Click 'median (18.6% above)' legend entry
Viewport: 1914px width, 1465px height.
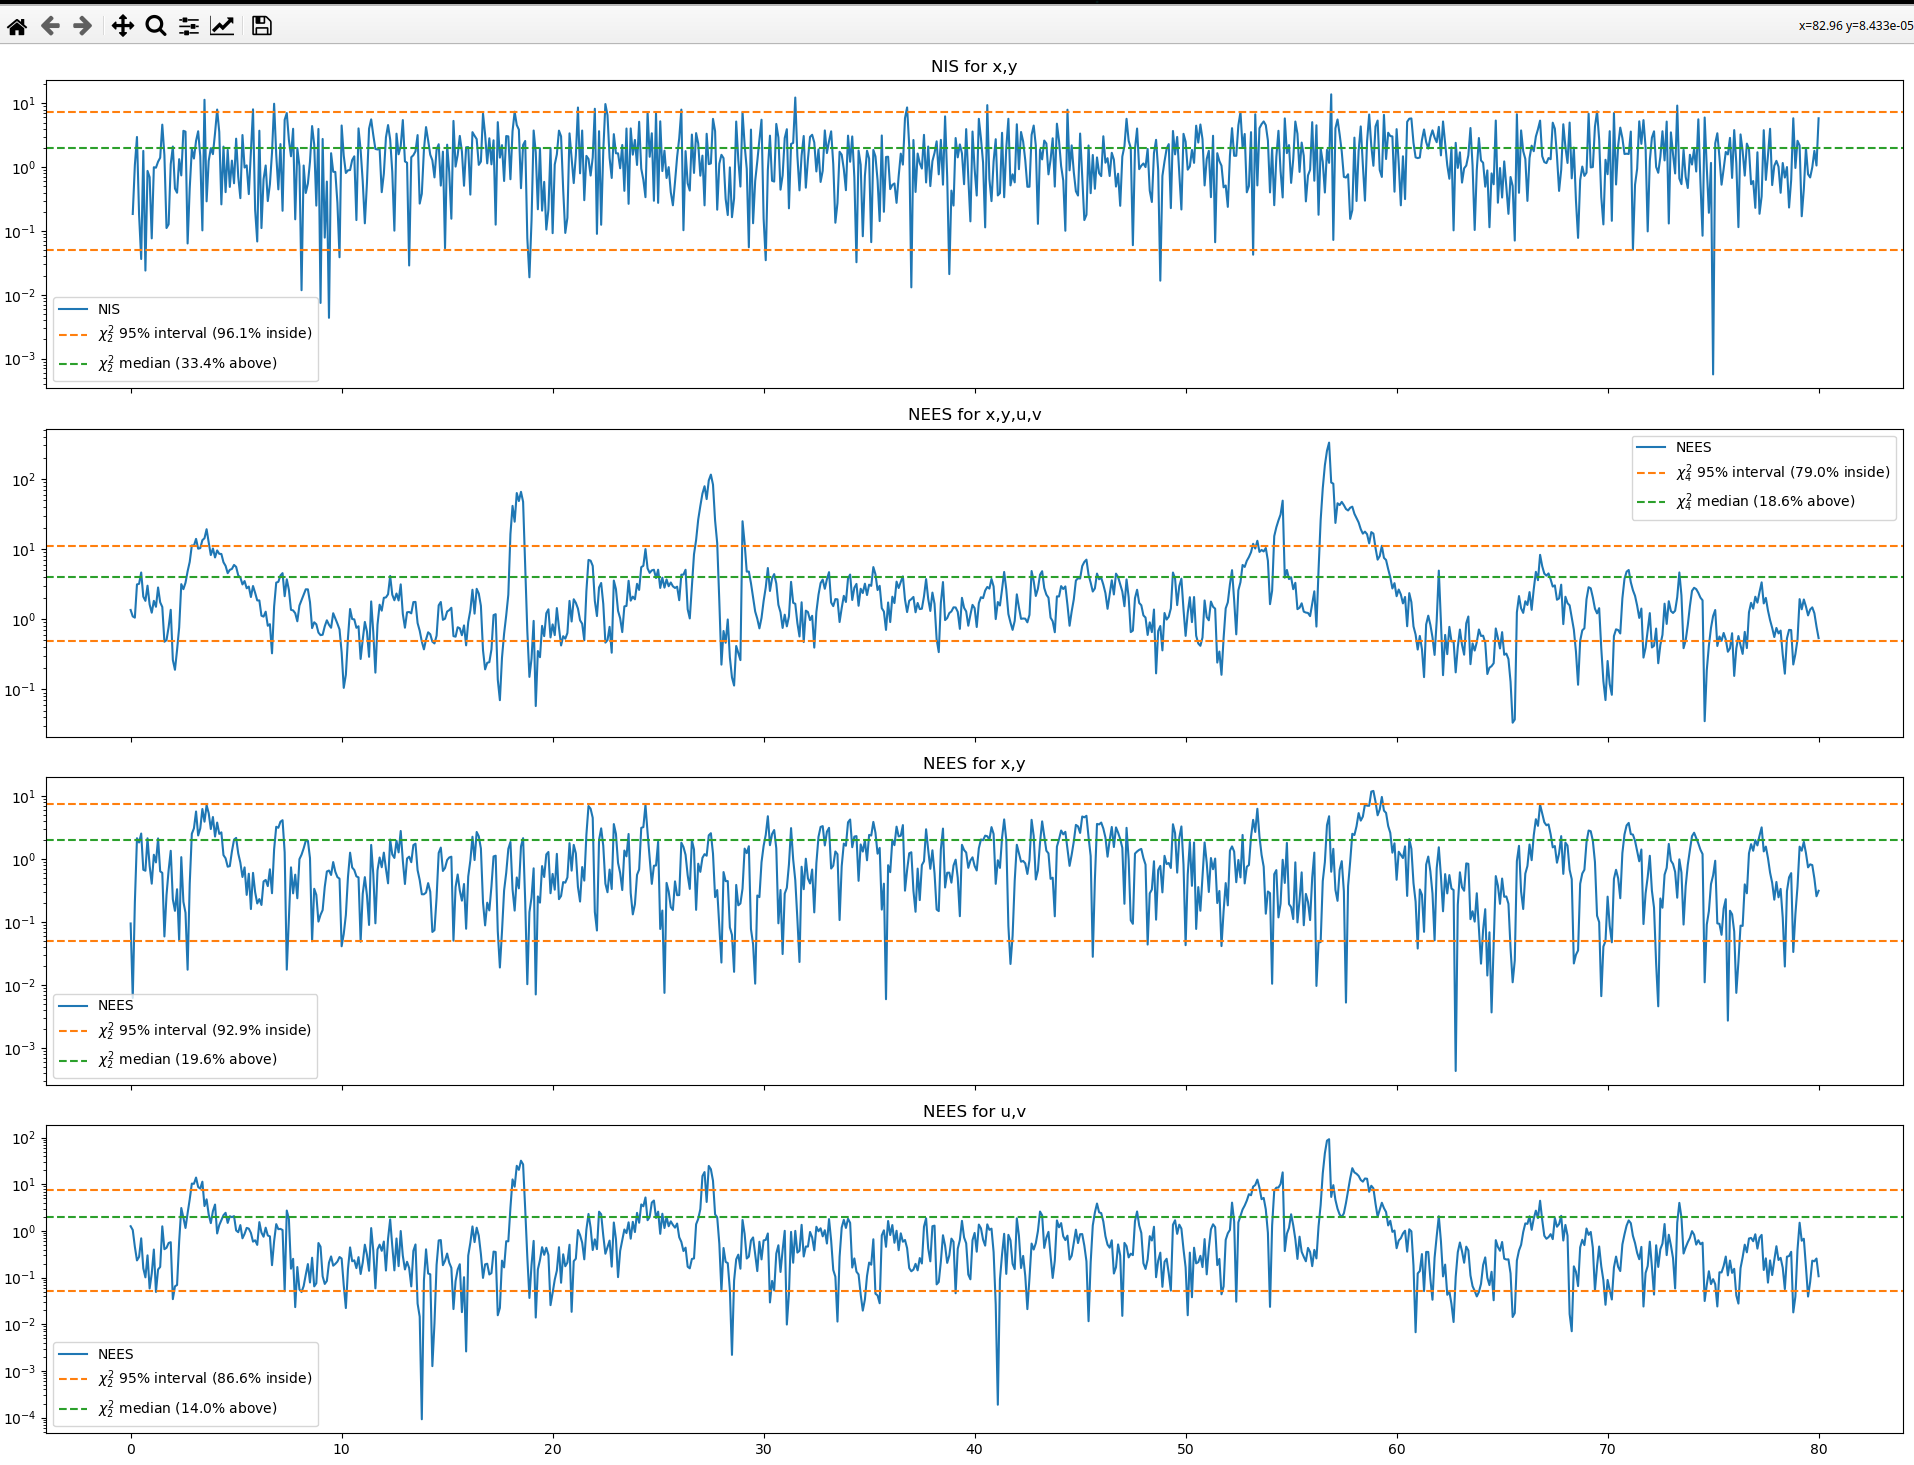coord(1775,501)
